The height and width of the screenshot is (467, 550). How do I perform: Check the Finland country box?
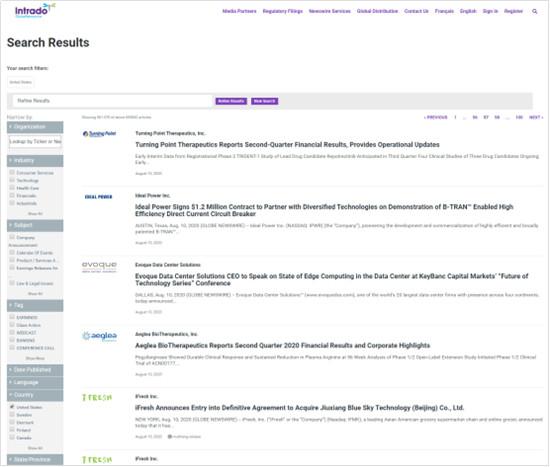[12, 429]
